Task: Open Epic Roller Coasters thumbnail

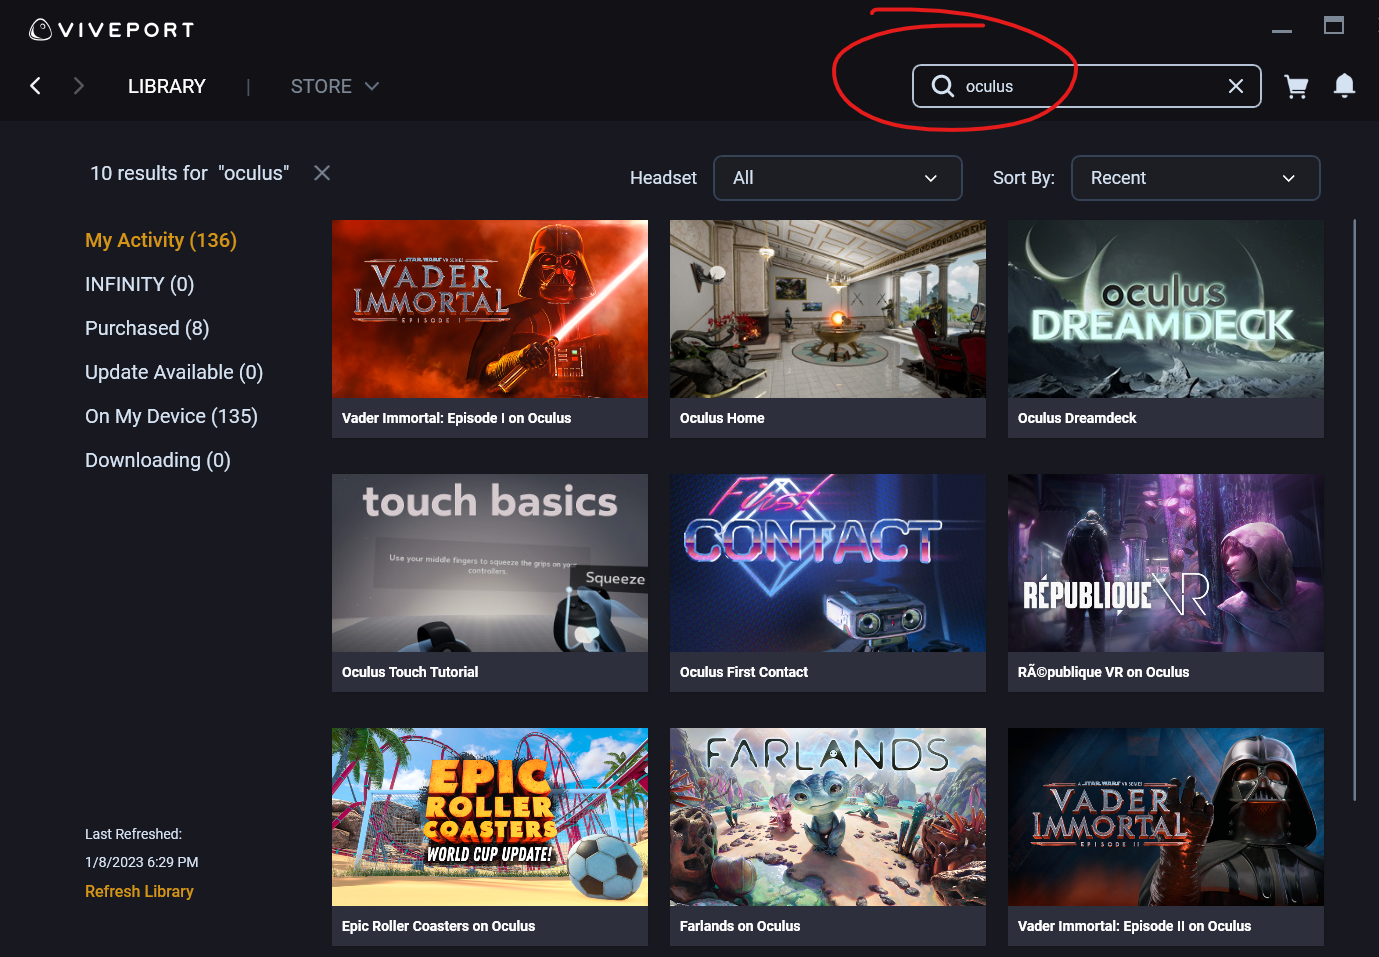Action: 490,817
